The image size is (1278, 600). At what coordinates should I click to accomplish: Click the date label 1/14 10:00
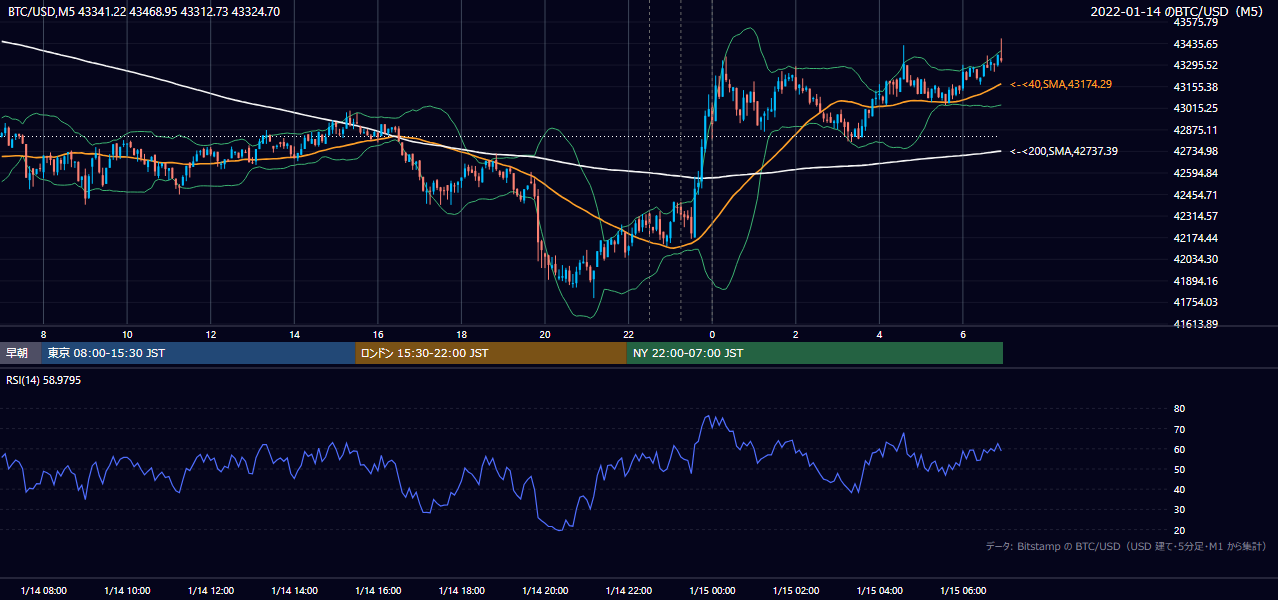tap(127, 590)
